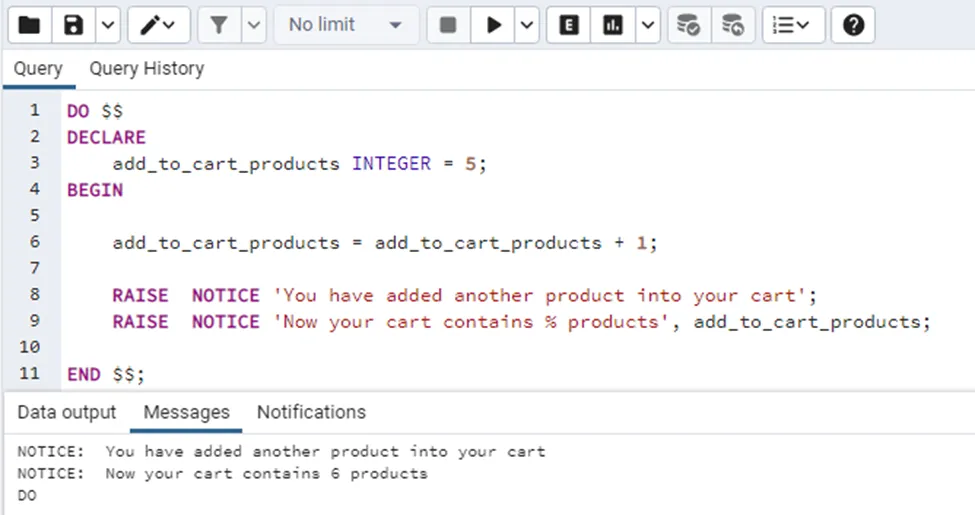Screen dimensions: 975x515
Task: Click the Commit database icon
Action: (688, 25)
